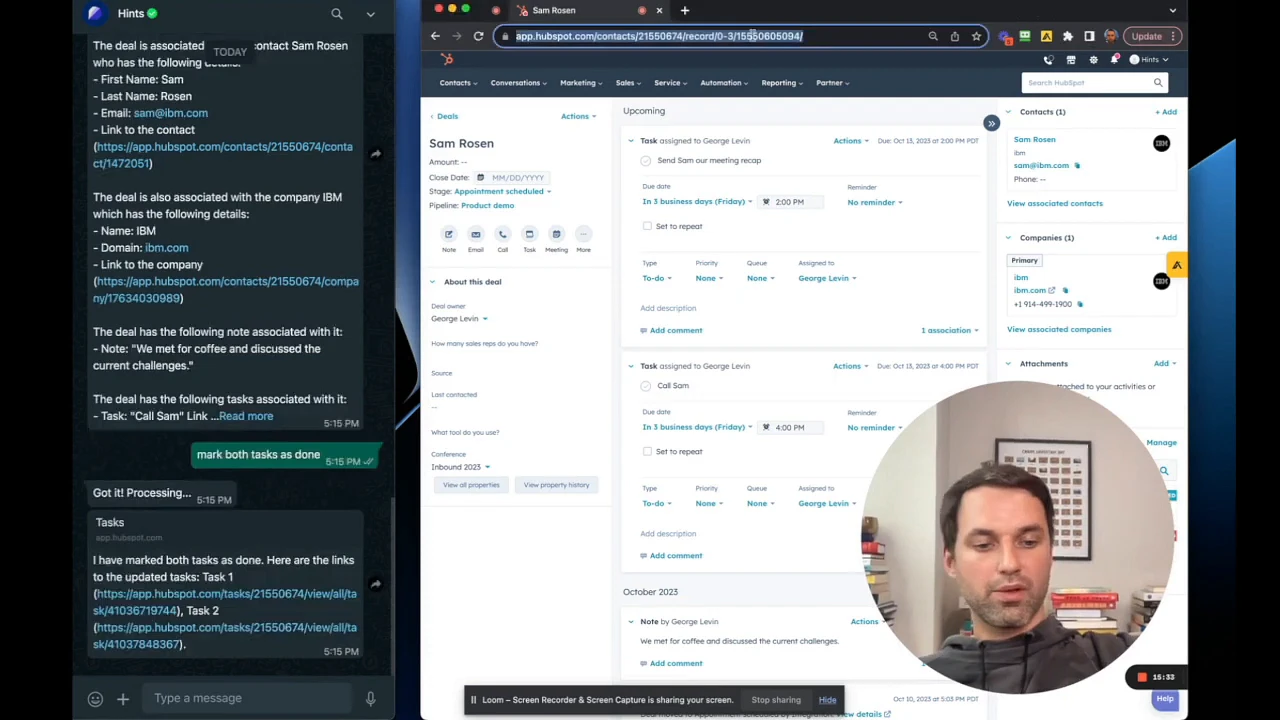Open the Marketing navigation menu
1280x720 pixels.
(580, 83)
